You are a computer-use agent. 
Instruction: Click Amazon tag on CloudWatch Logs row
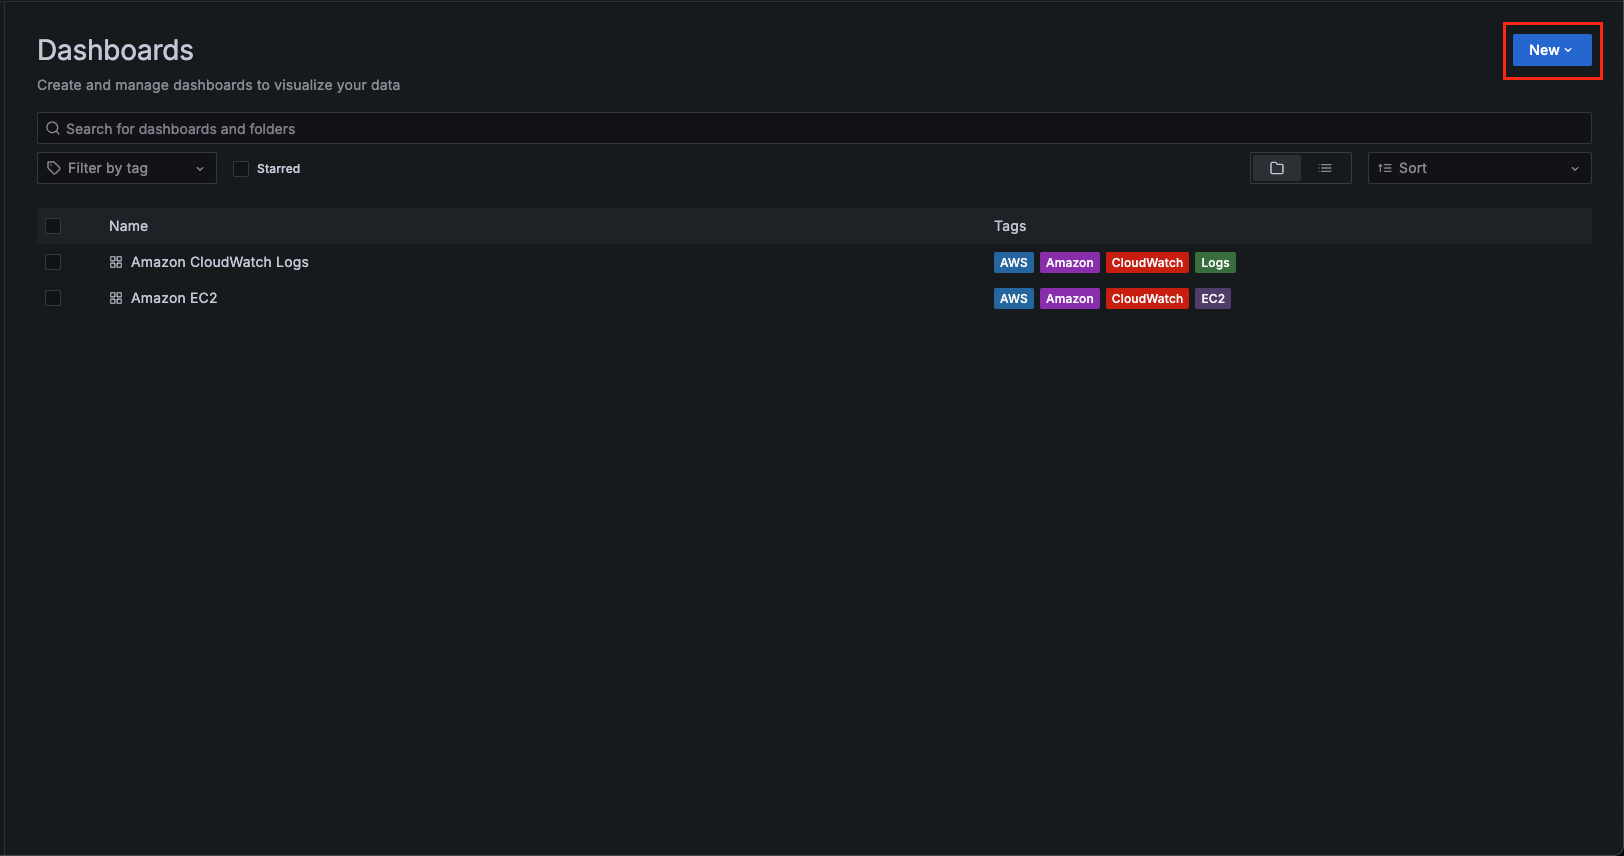tap(1070, 263)
